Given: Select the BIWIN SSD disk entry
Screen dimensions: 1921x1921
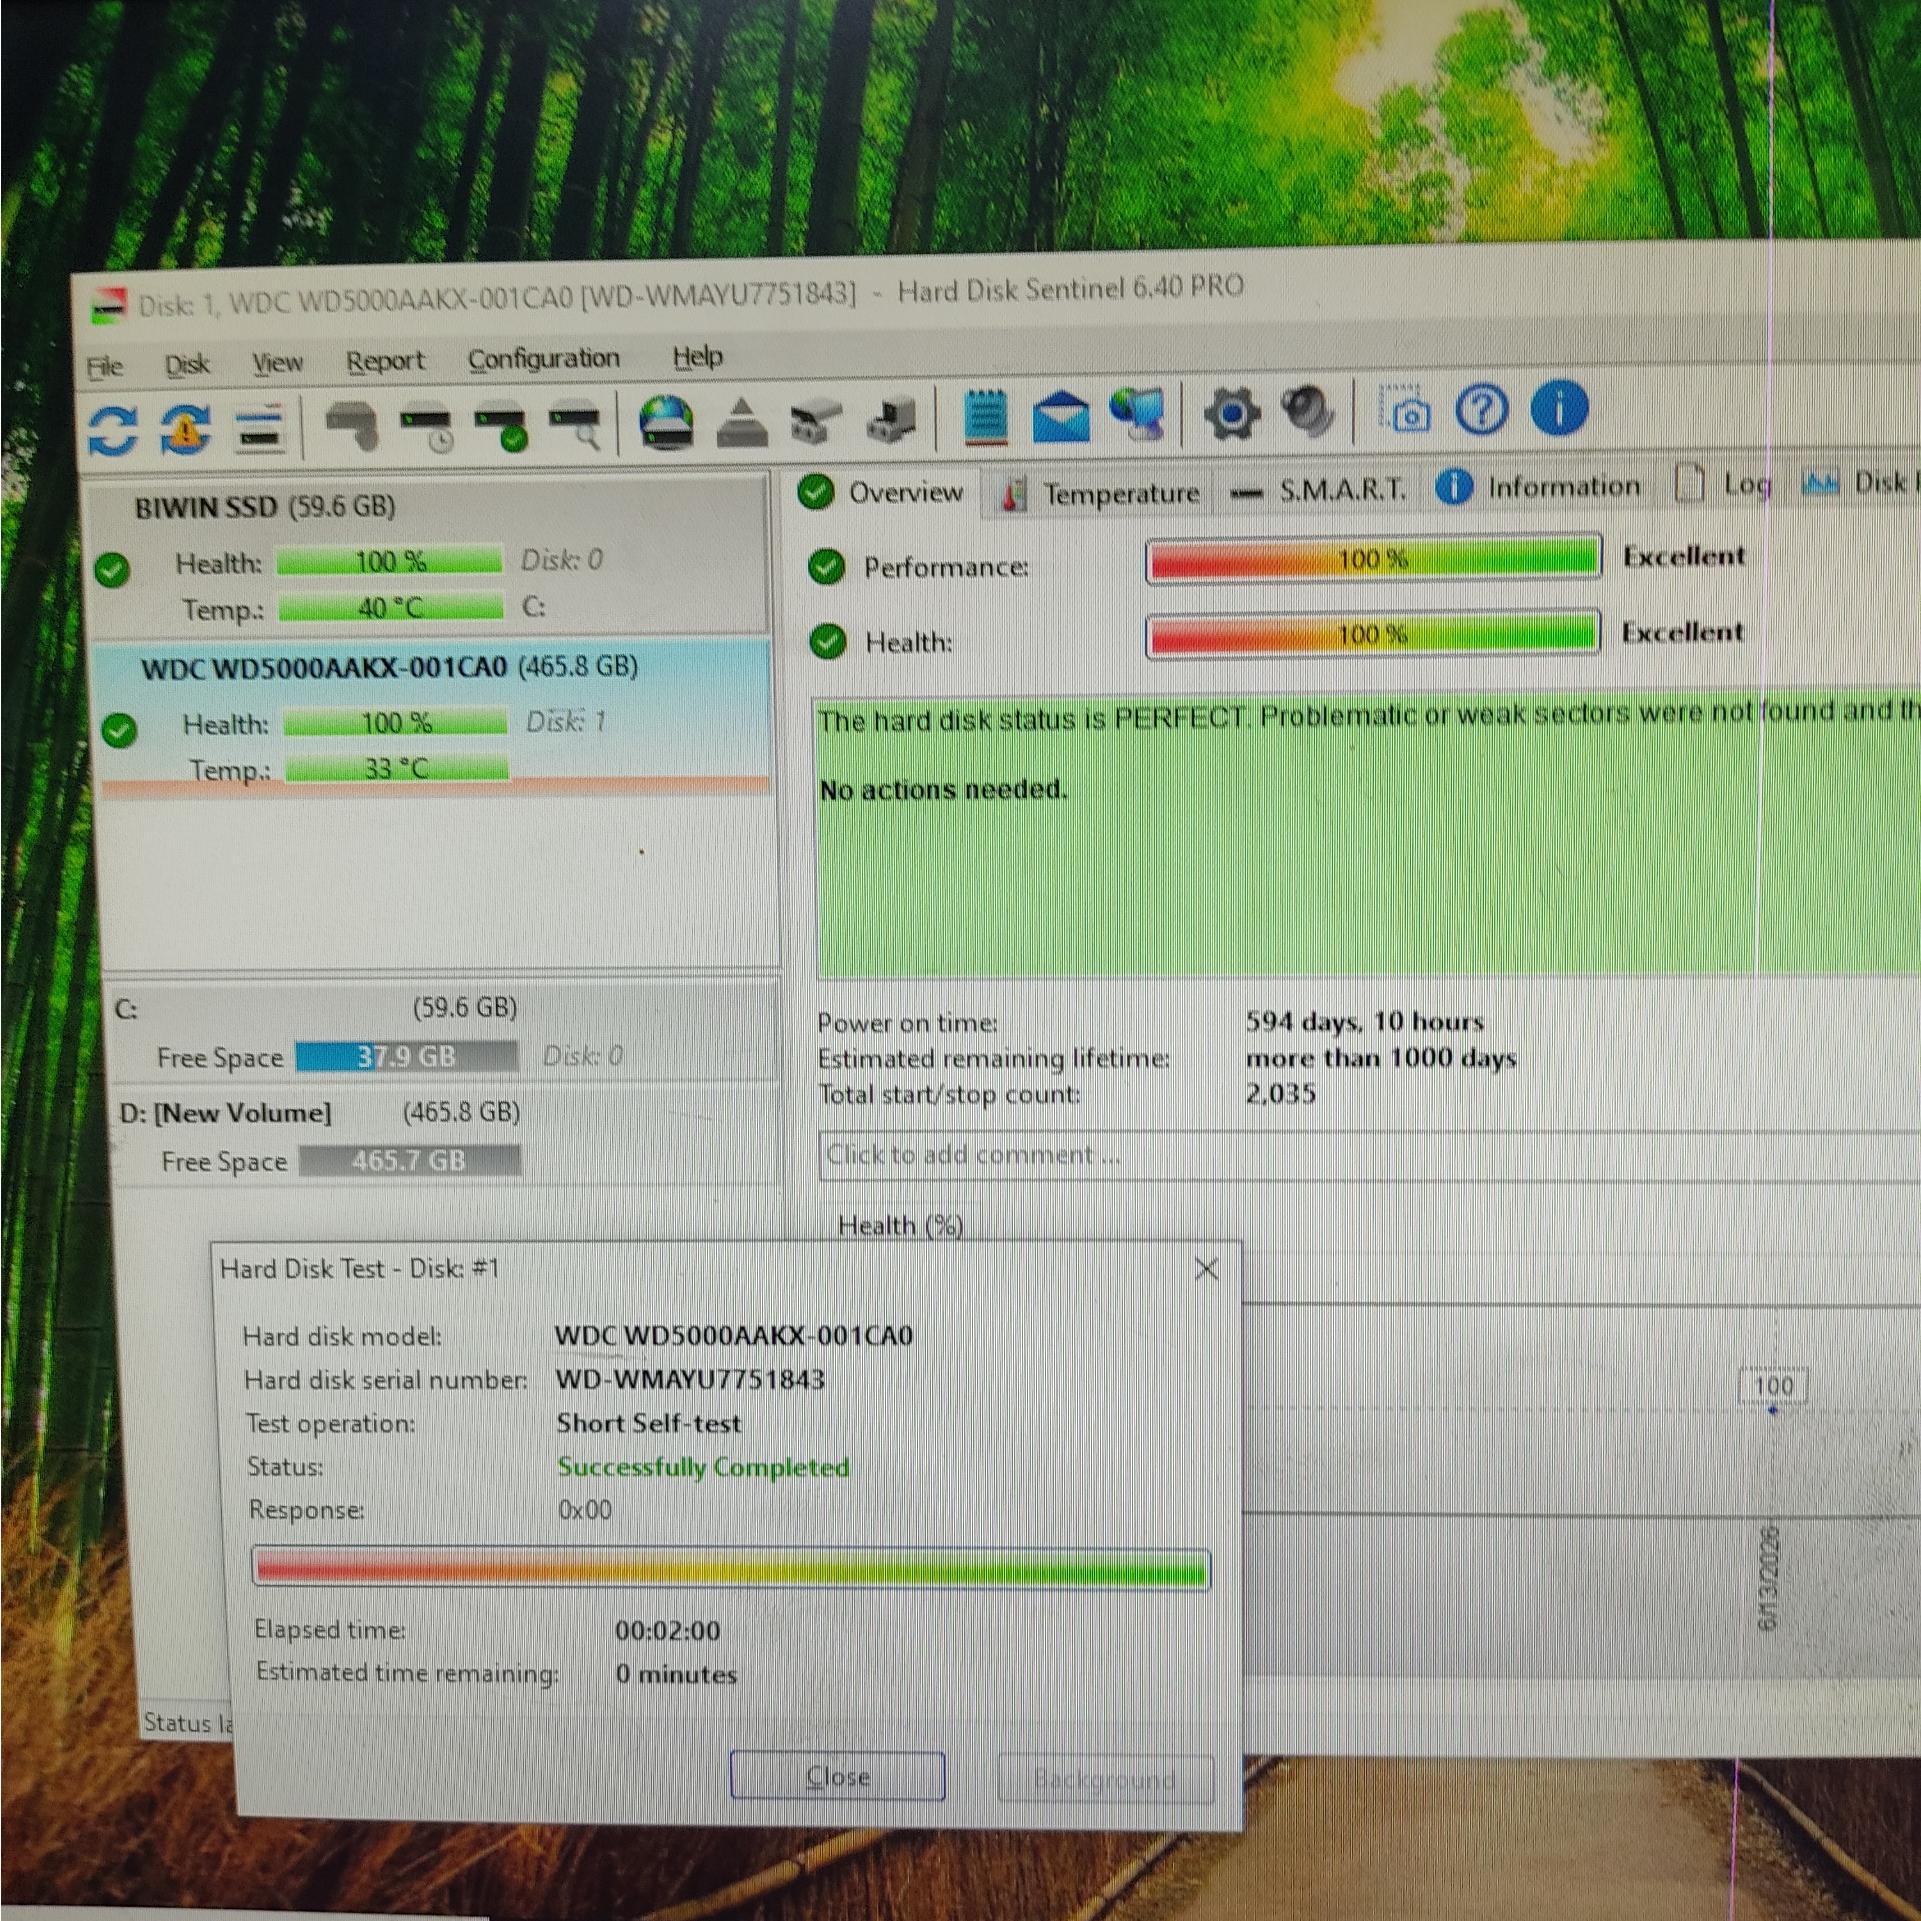Looking at the screenshot, I should (432, 557).
